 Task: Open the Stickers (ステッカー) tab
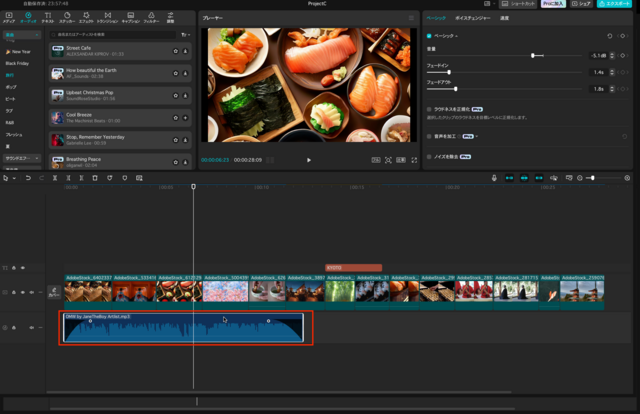click(67, 18)
